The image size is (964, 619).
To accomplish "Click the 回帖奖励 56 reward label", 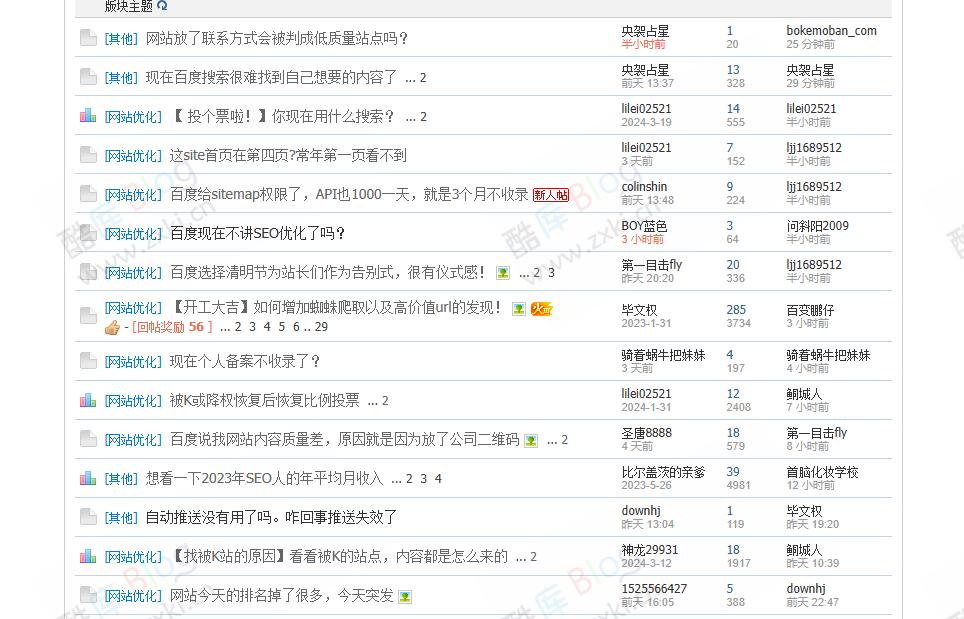I will [173, 327].
